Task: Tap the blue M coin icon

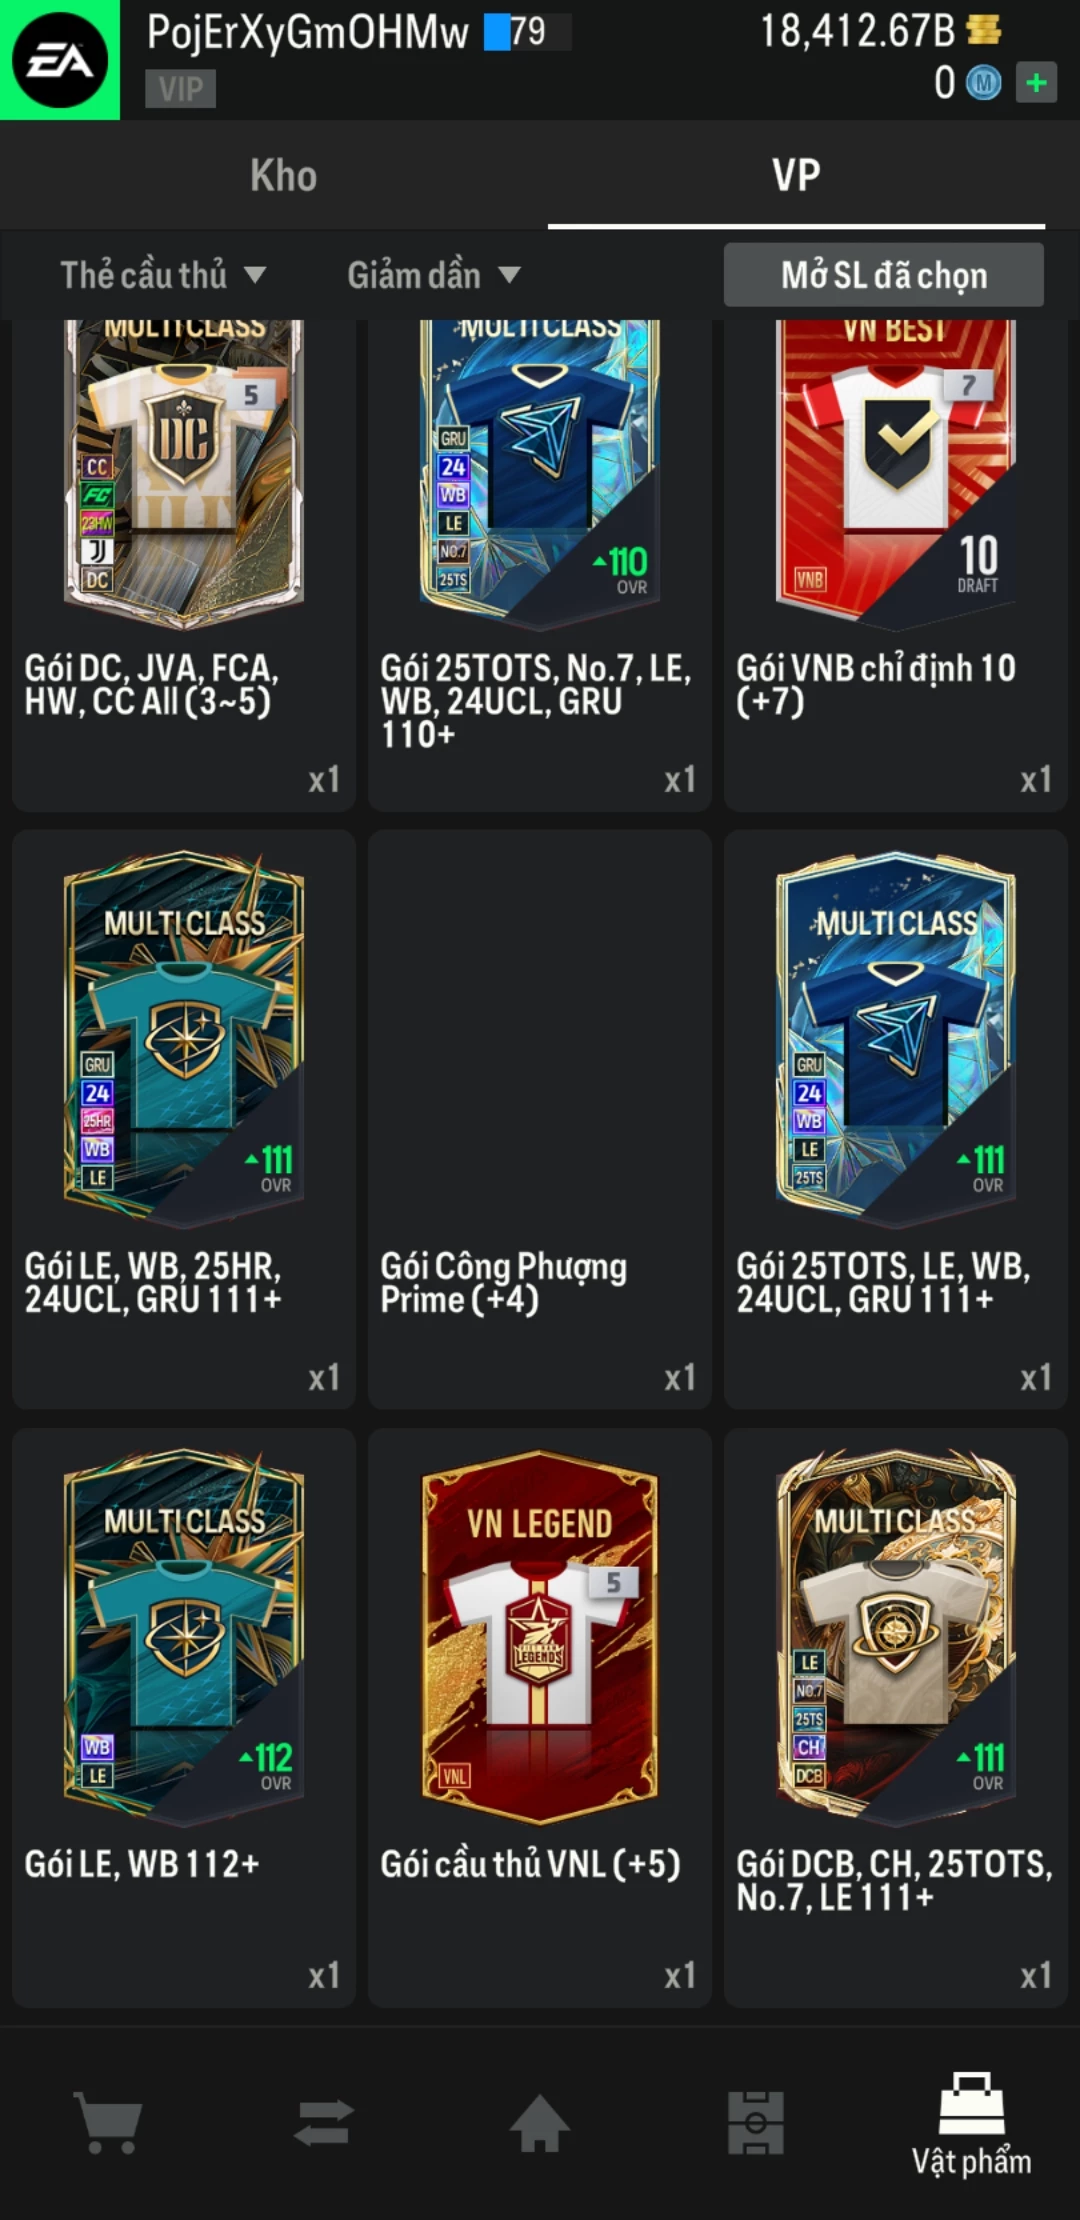Action: click(x=983, y=83)
